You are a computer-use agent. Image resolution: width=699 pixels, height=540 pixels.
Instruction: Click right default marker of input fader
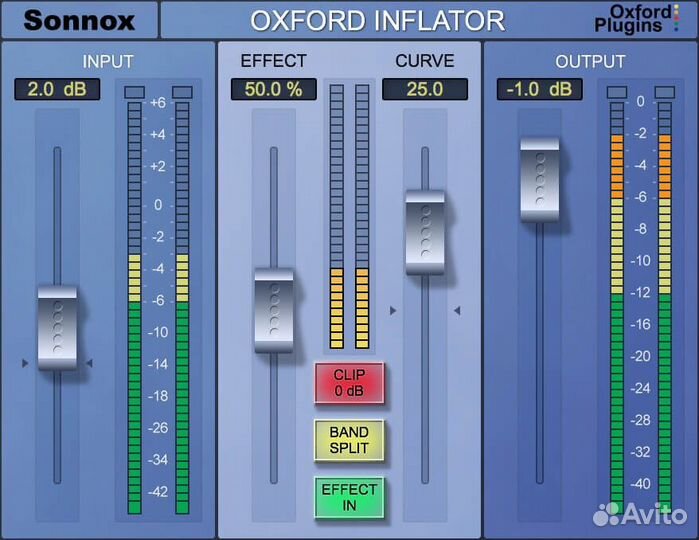coord(90,363)
